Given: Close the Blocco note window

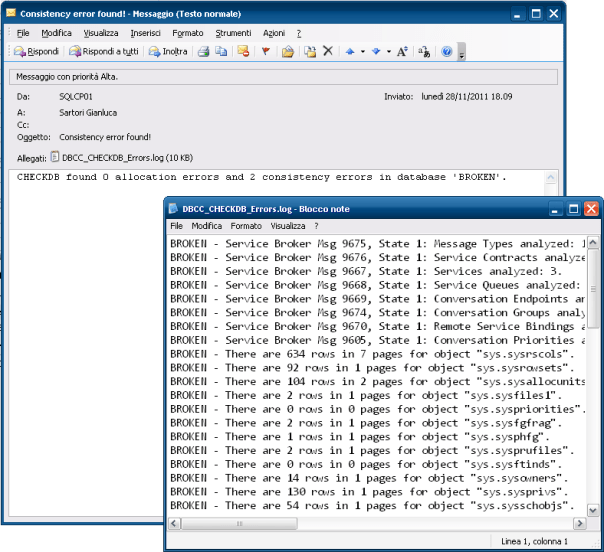Looking at the screenshot, I should 591,209.
